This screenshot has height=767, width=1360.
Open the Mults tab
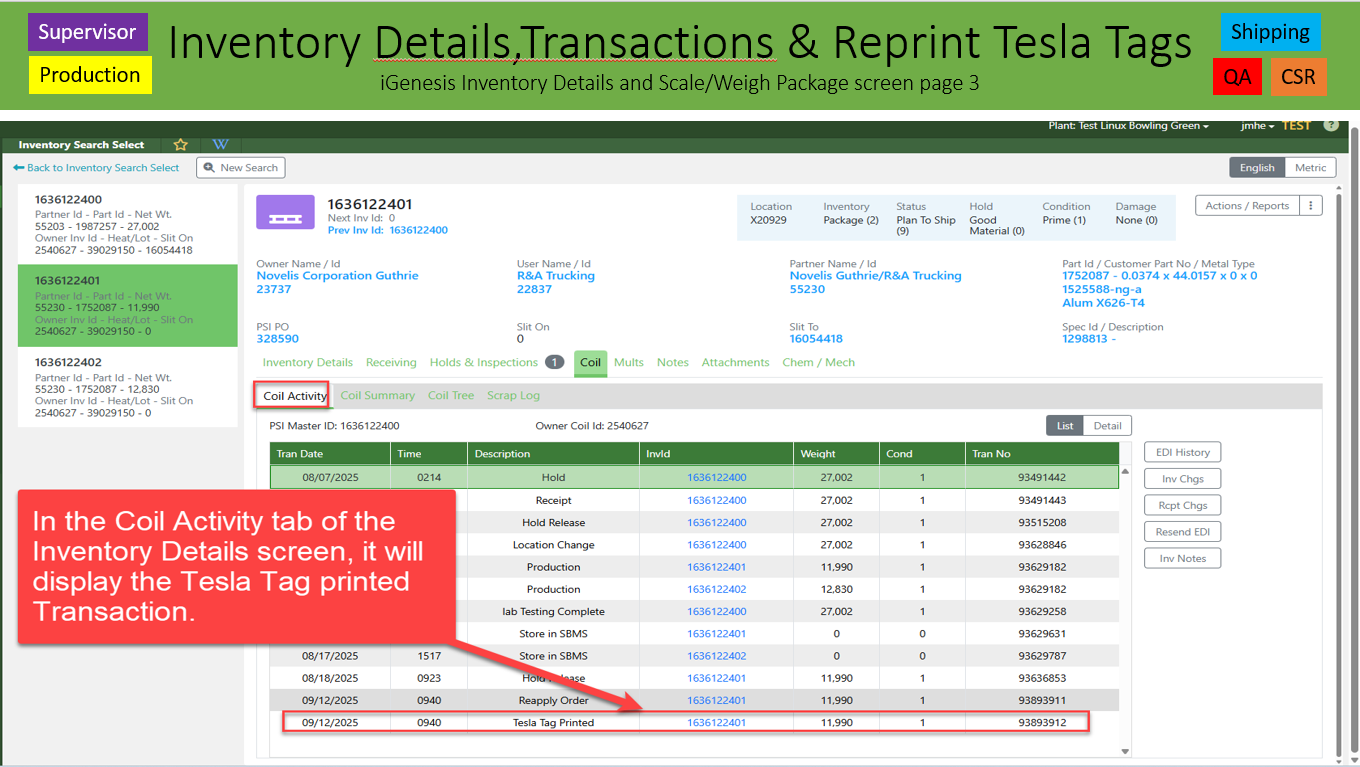[629, 362]
